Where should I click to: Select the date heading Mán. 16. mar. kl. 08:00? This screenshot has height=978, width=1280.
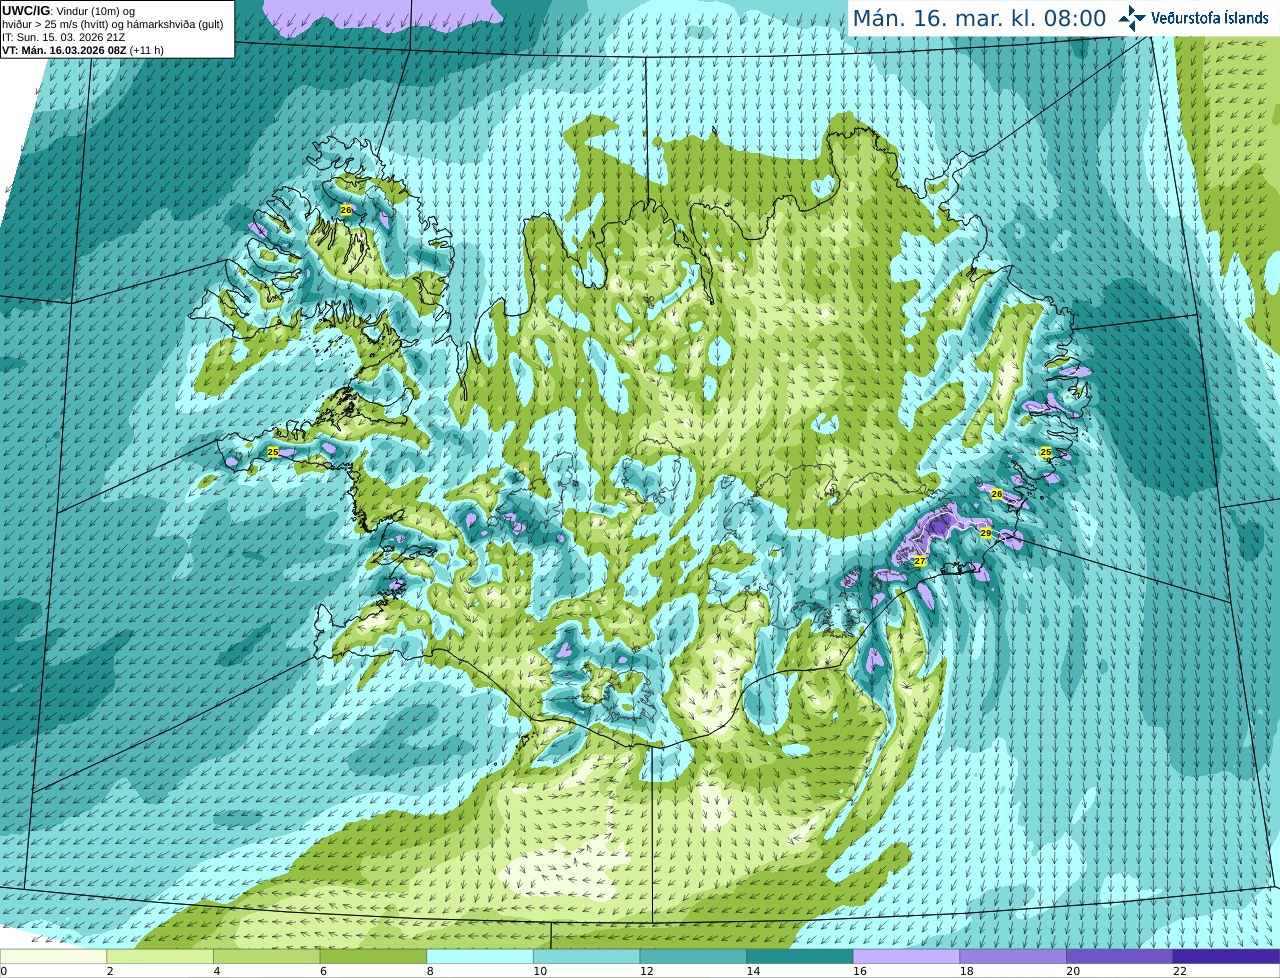point(979,18)
